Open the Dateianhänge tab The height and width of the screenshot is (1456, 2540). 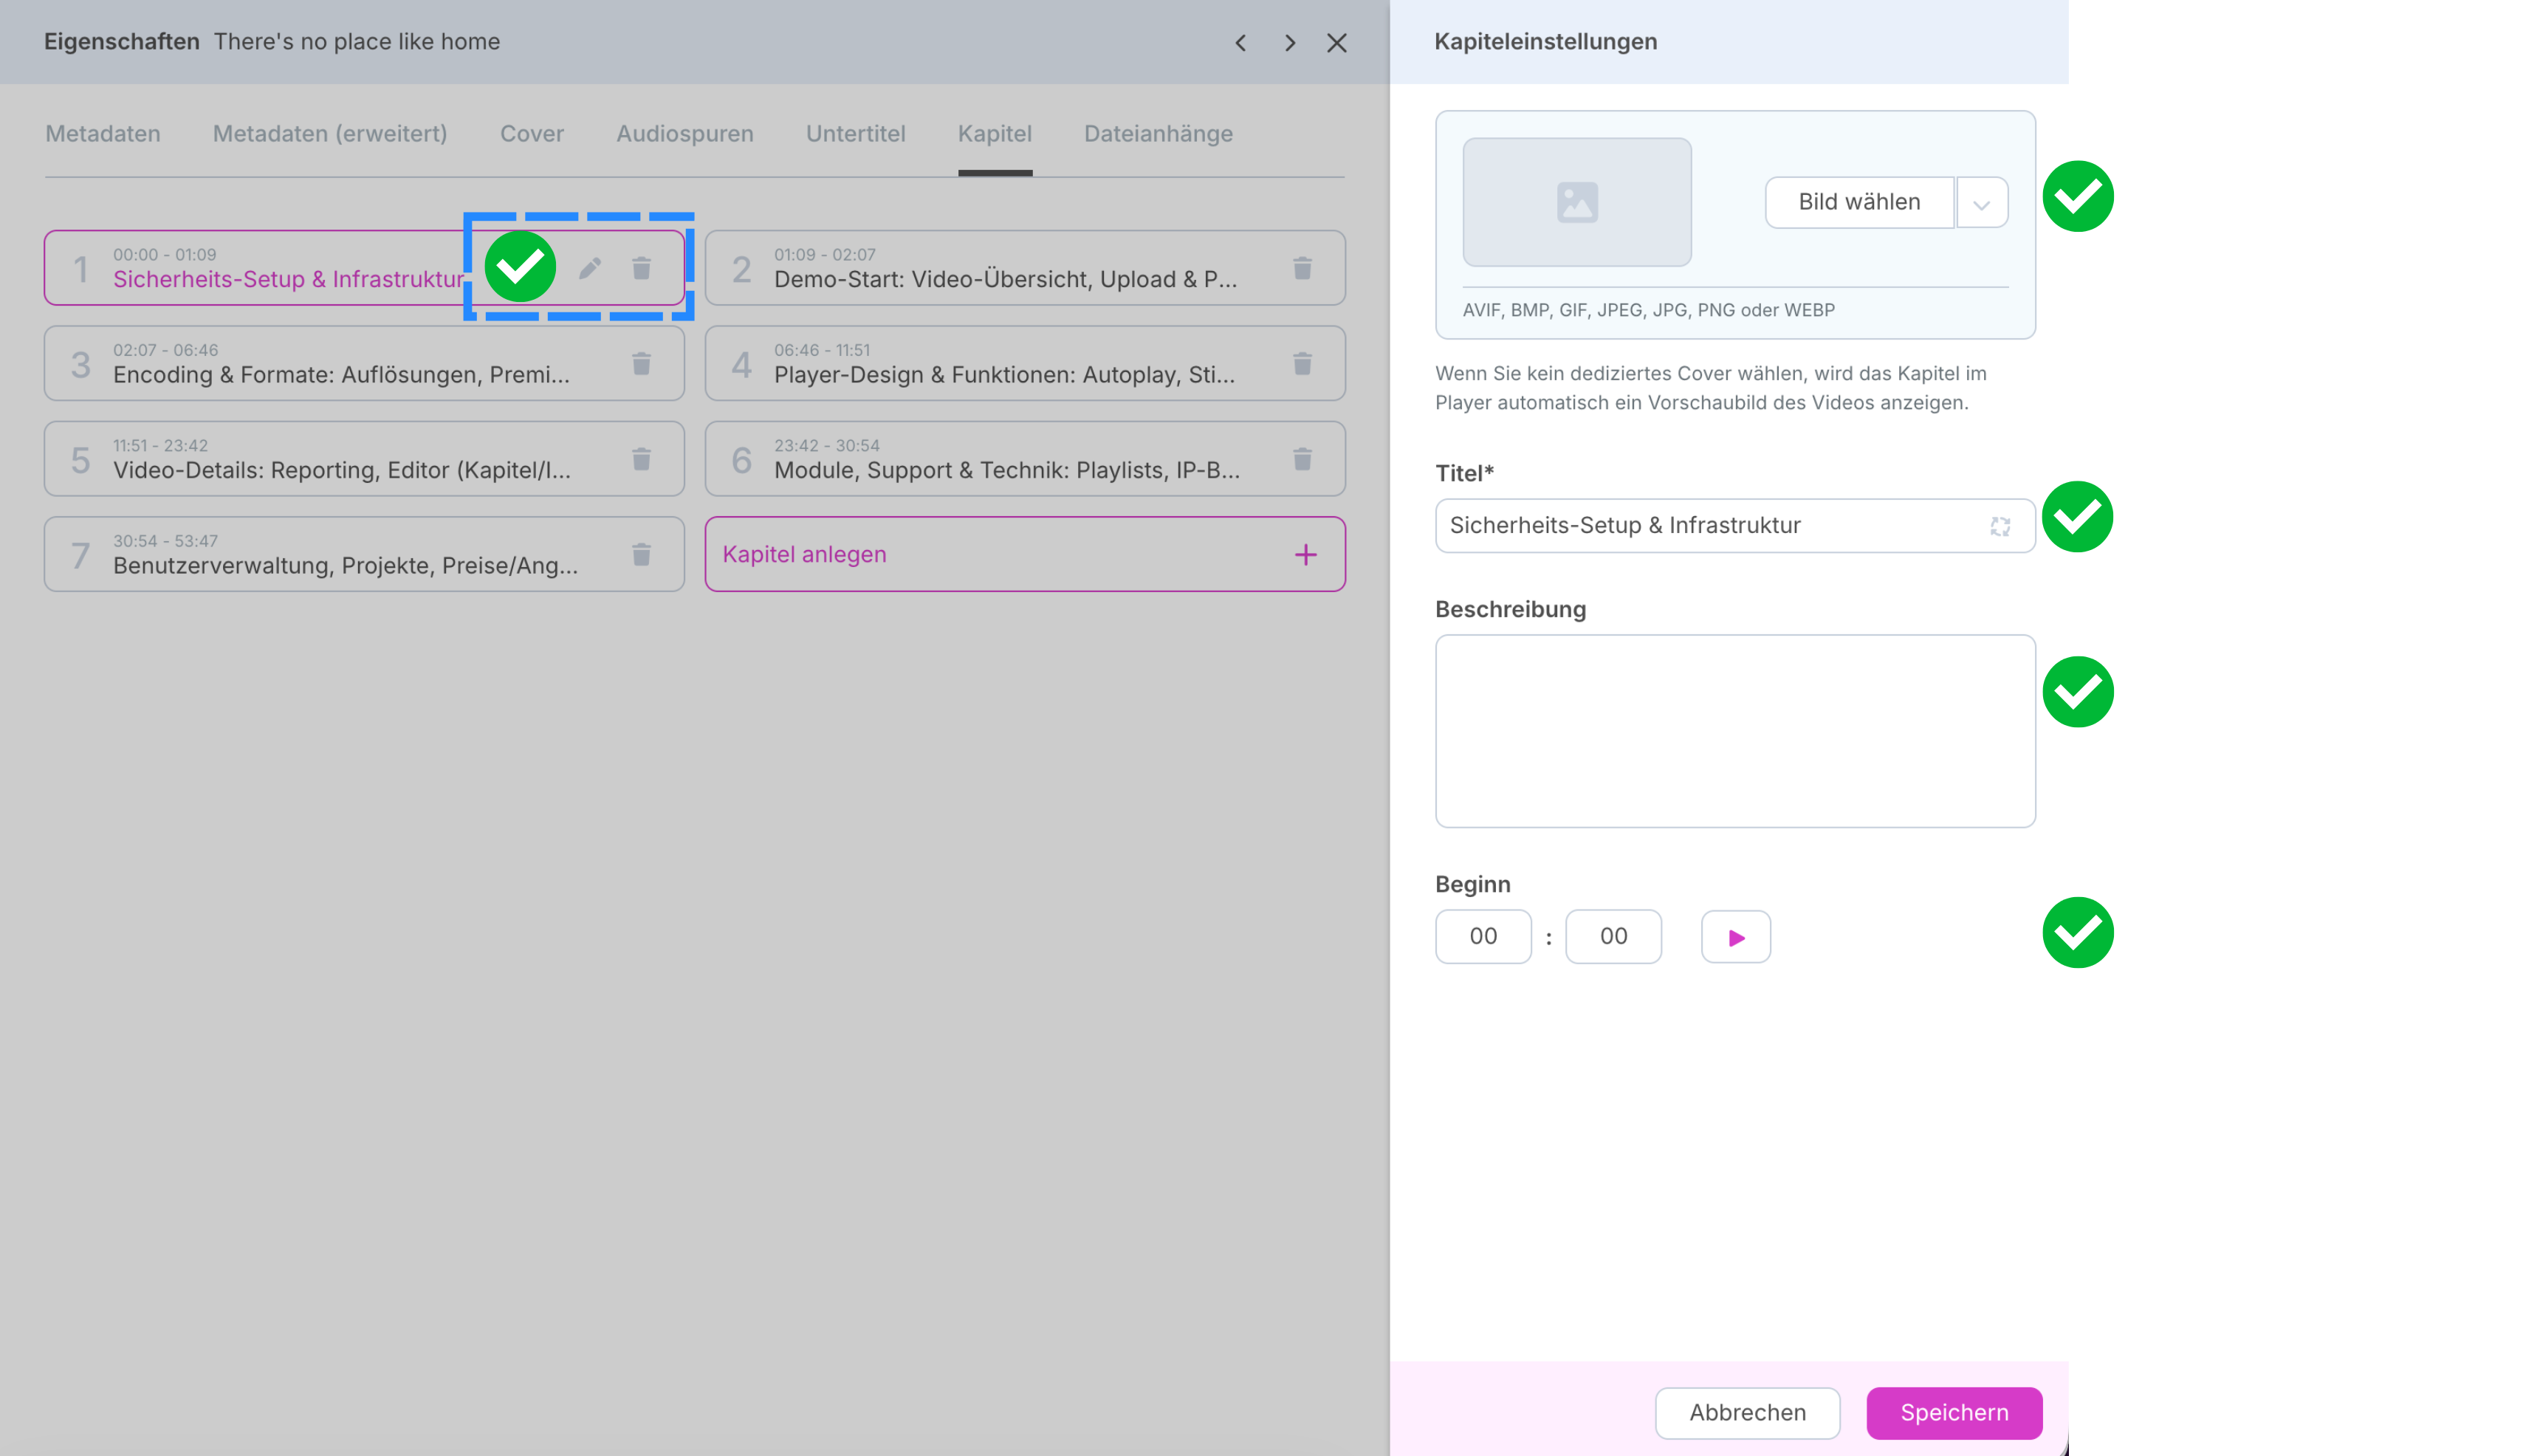pos(1157,134)
